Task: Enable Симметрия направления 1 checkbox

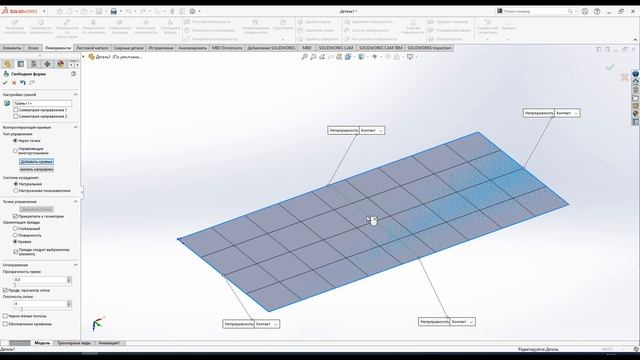Action: point(16,110)
